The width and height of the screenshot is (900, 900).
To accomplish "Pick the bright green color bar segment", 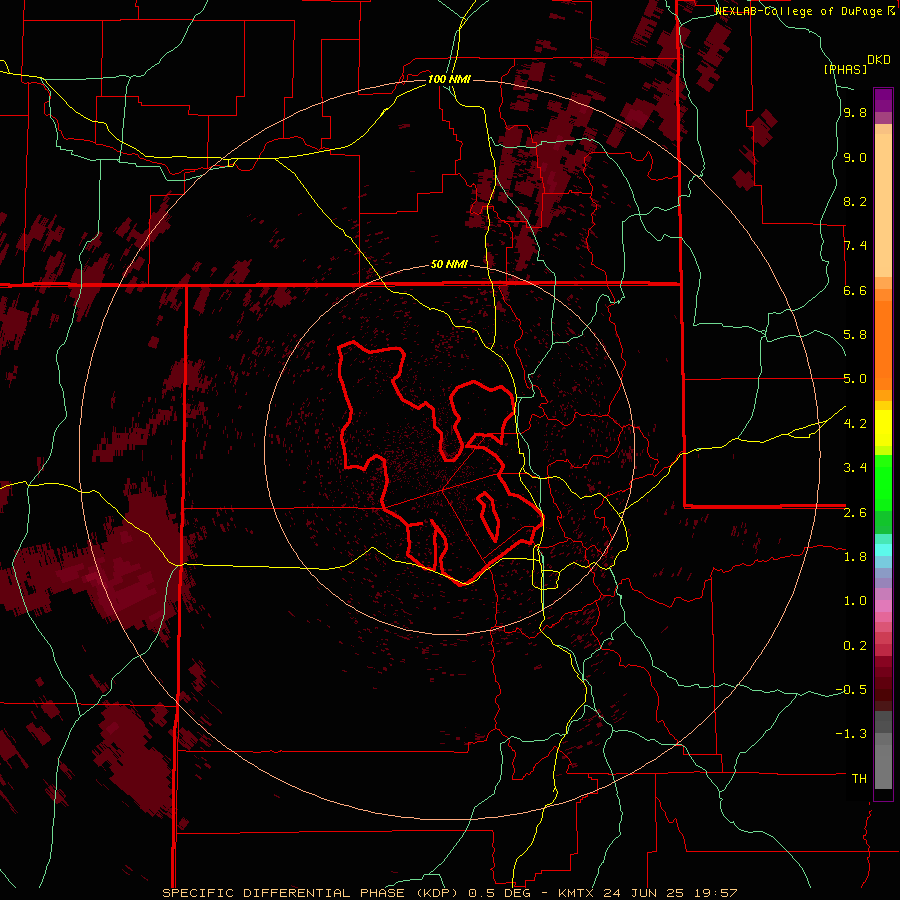I will coord(883,484).
